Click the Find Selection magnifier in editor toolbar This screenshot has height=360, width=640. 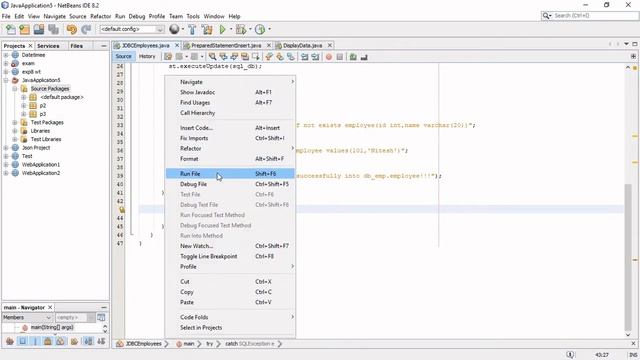[212, 57]
